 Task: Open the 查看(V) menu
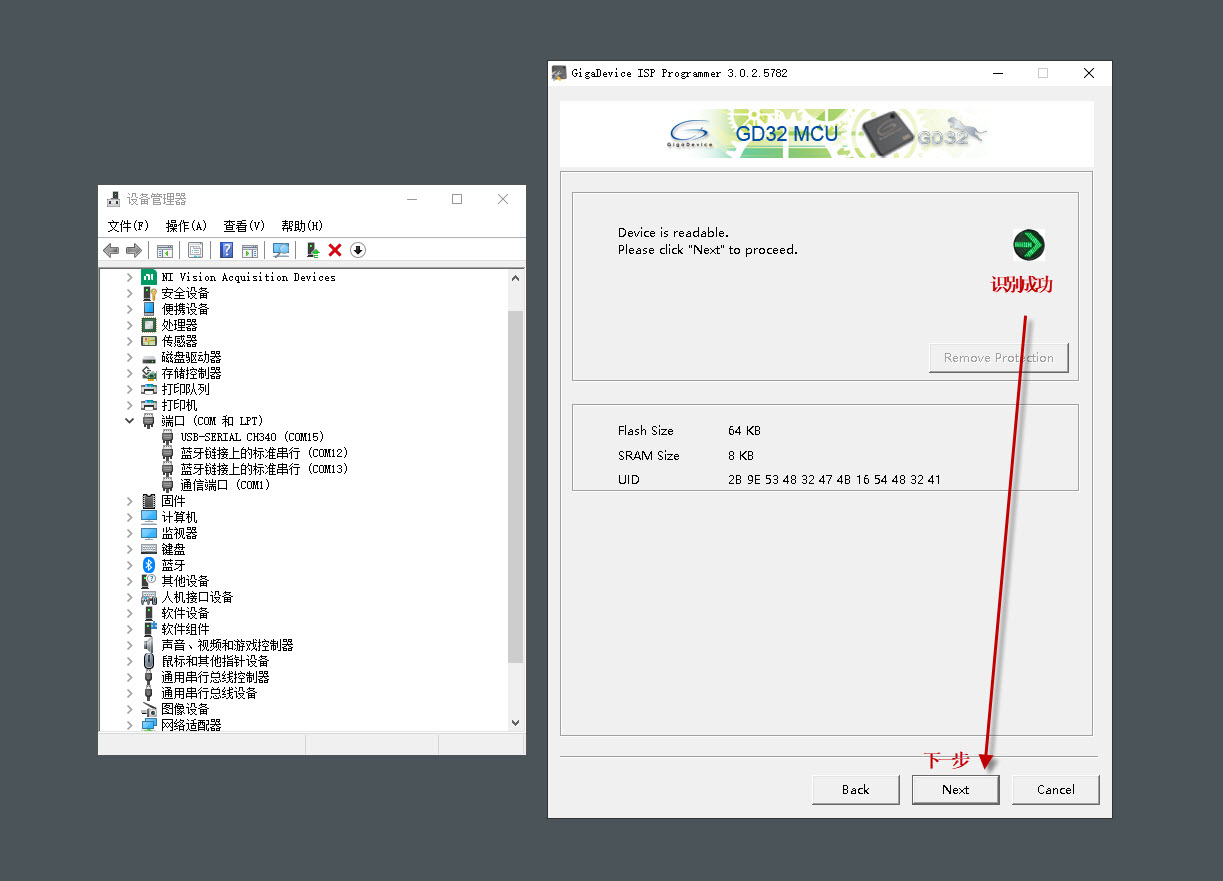[x=244, y=226]
